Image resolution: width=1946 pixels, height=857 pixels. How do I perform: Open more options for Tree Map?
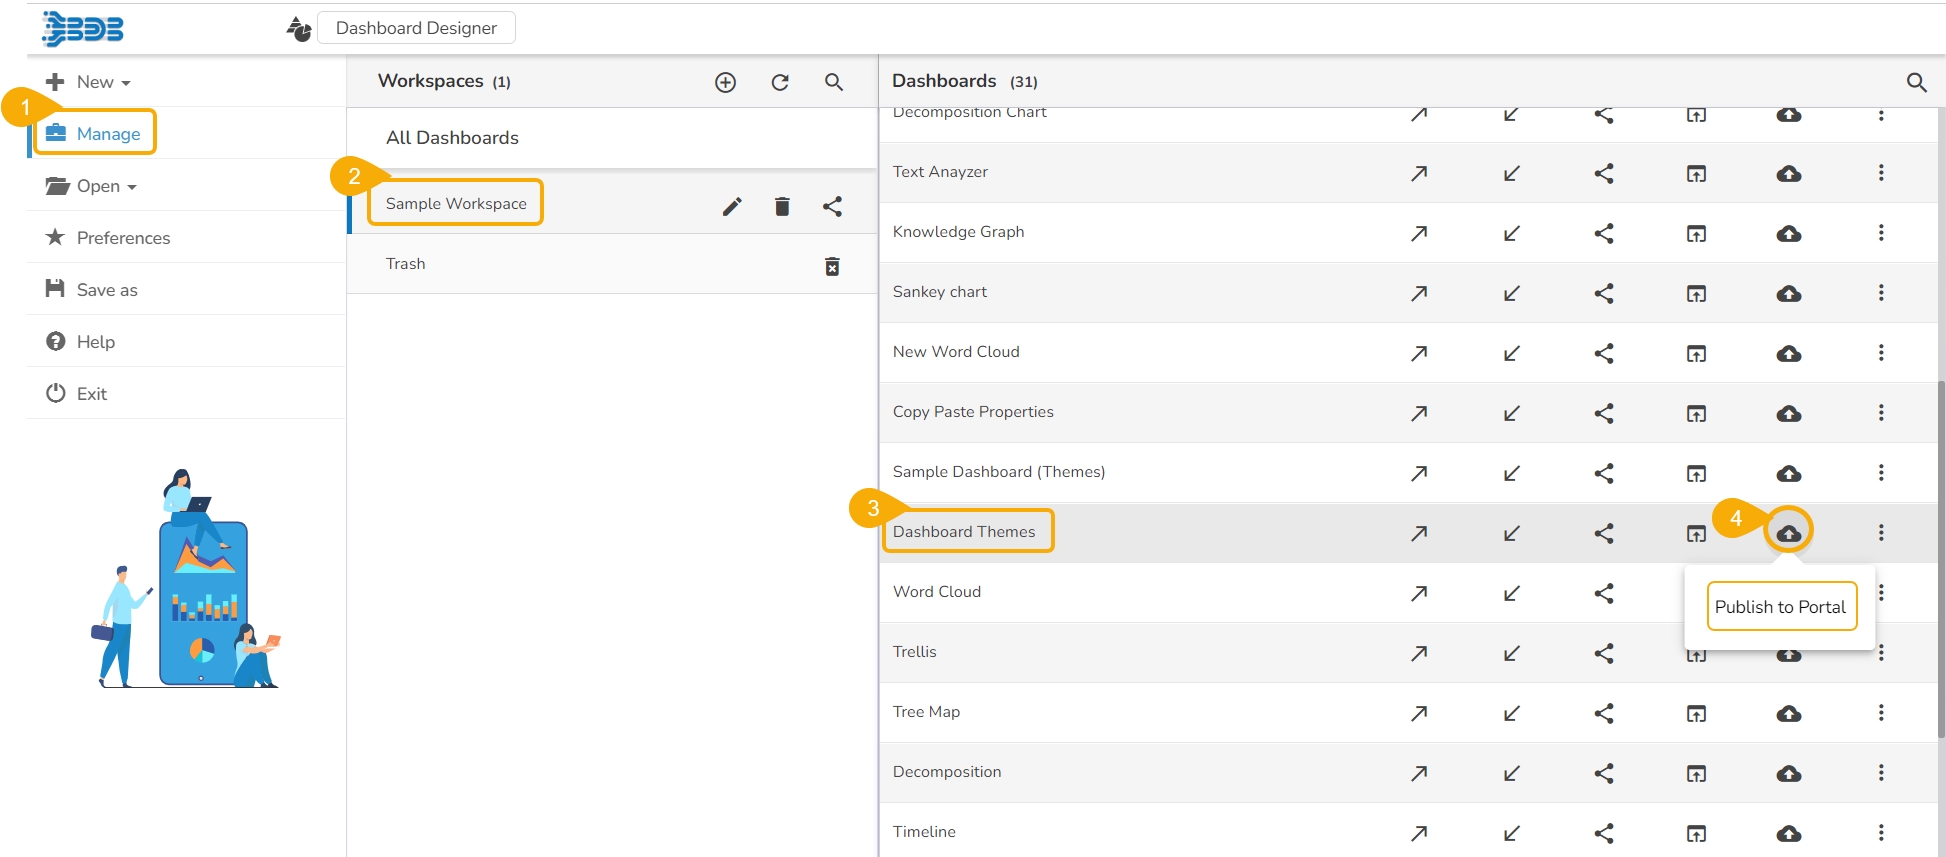[x=1881, y=713]
